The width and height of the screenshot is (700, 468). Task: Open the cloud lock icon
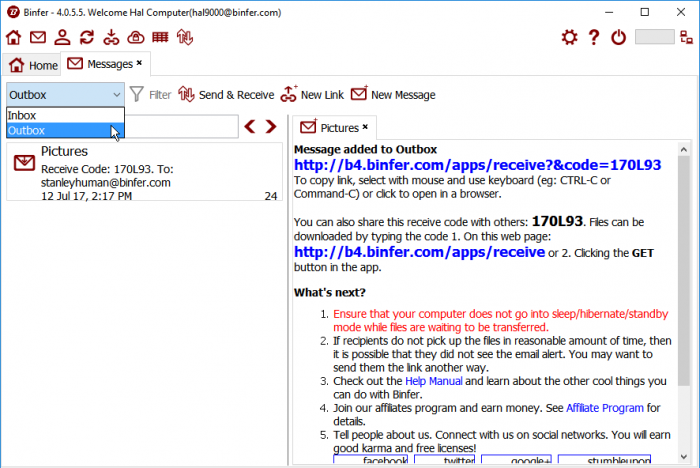tap(136, 38)
